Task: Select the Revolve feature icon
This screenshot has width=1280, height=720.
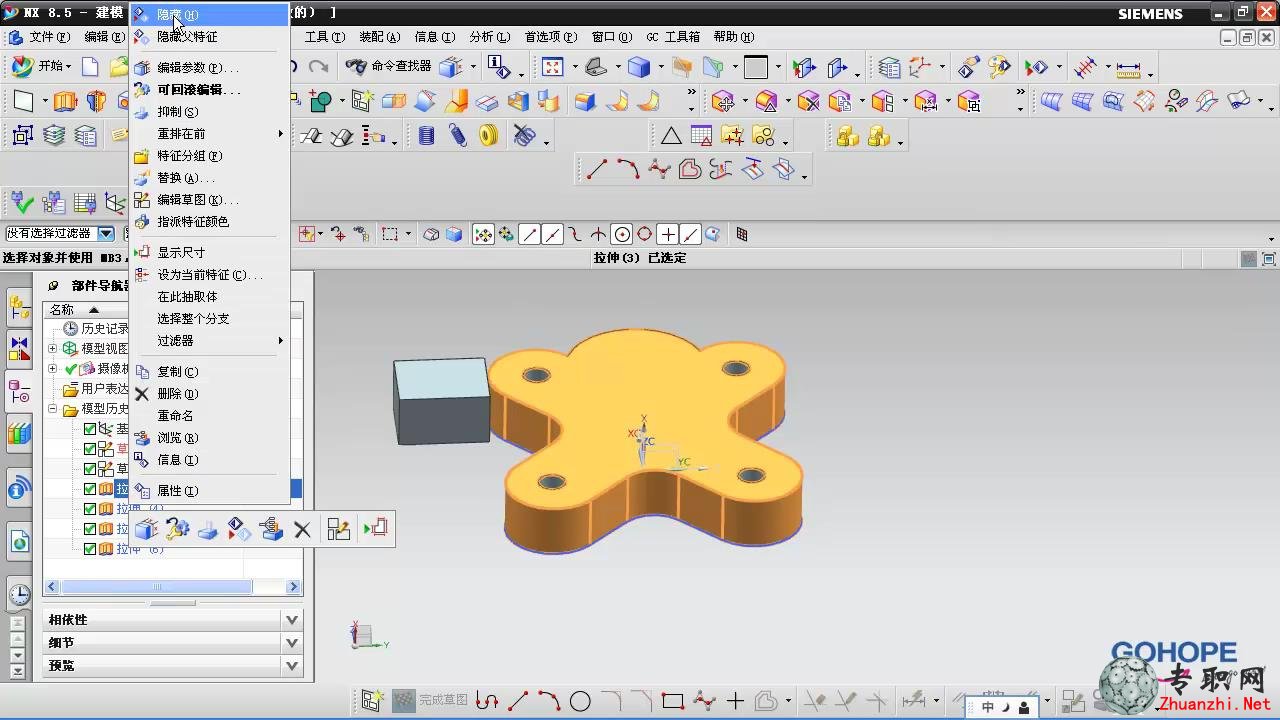Action: 96,101
